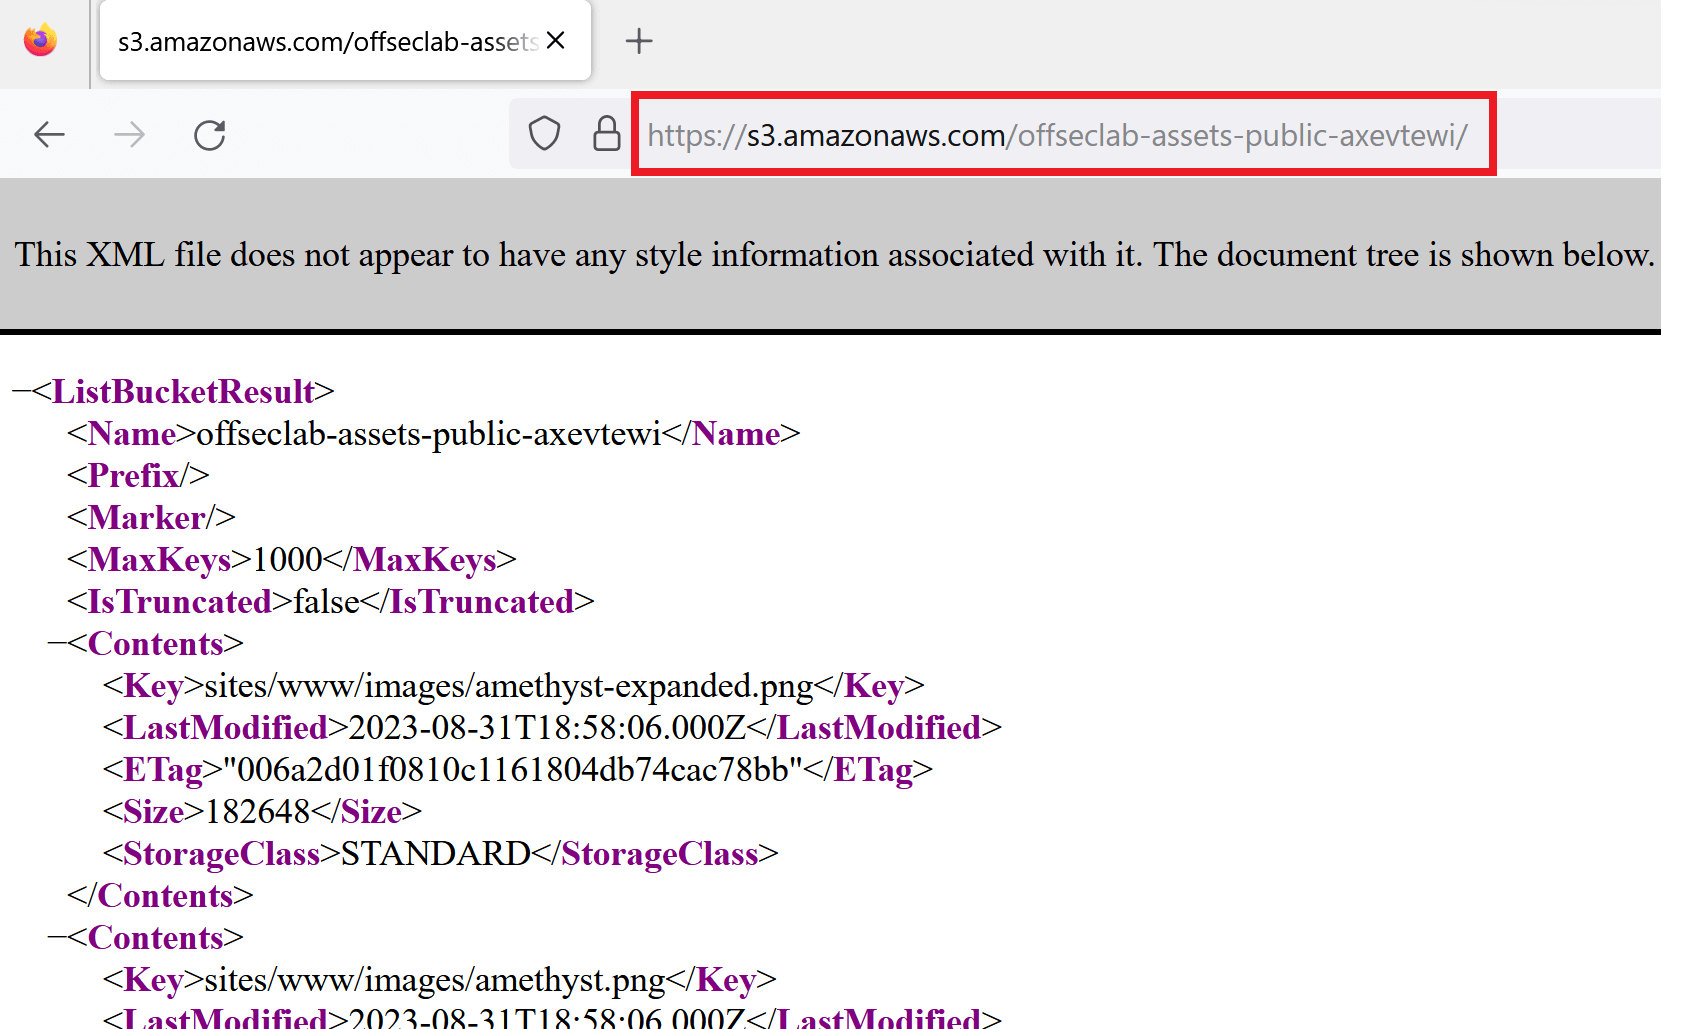This screenshot has width=1684, height=1029.
Task: Close the s3.amazonaws.com tab
Action: pyautogui.click(x=556, y=41)
